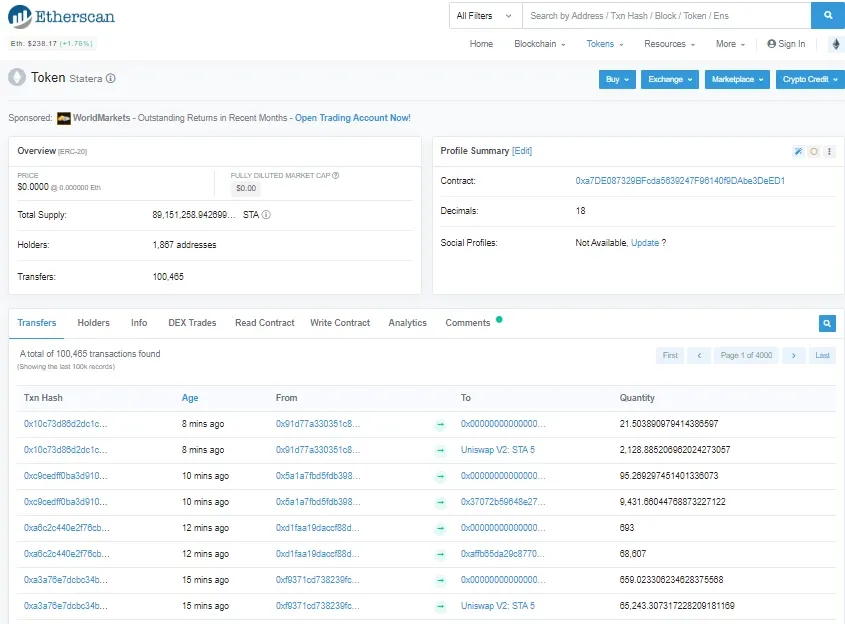The width and height of the screenshot is (845, 624).
Task: Open the Exchange dropdown button
Action: coord(670,79)
